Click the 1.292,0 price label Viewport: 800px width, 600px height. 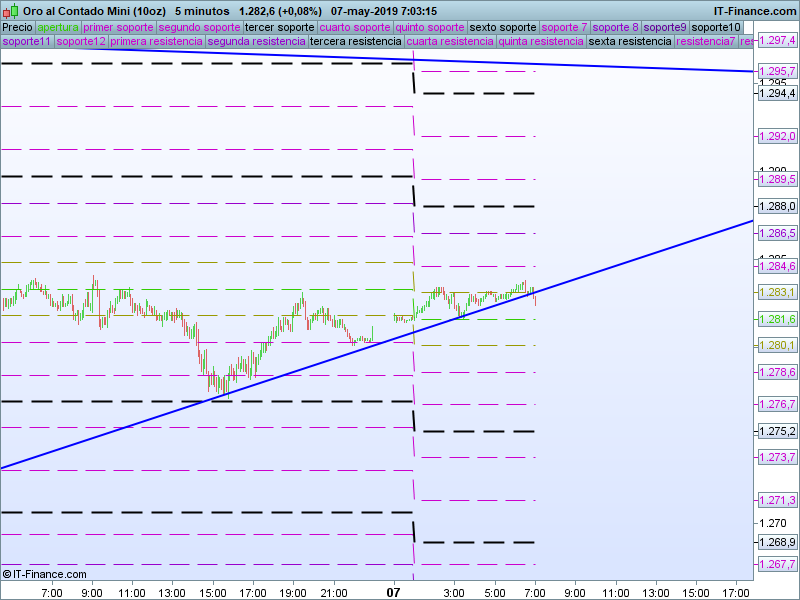click(777, 136)
